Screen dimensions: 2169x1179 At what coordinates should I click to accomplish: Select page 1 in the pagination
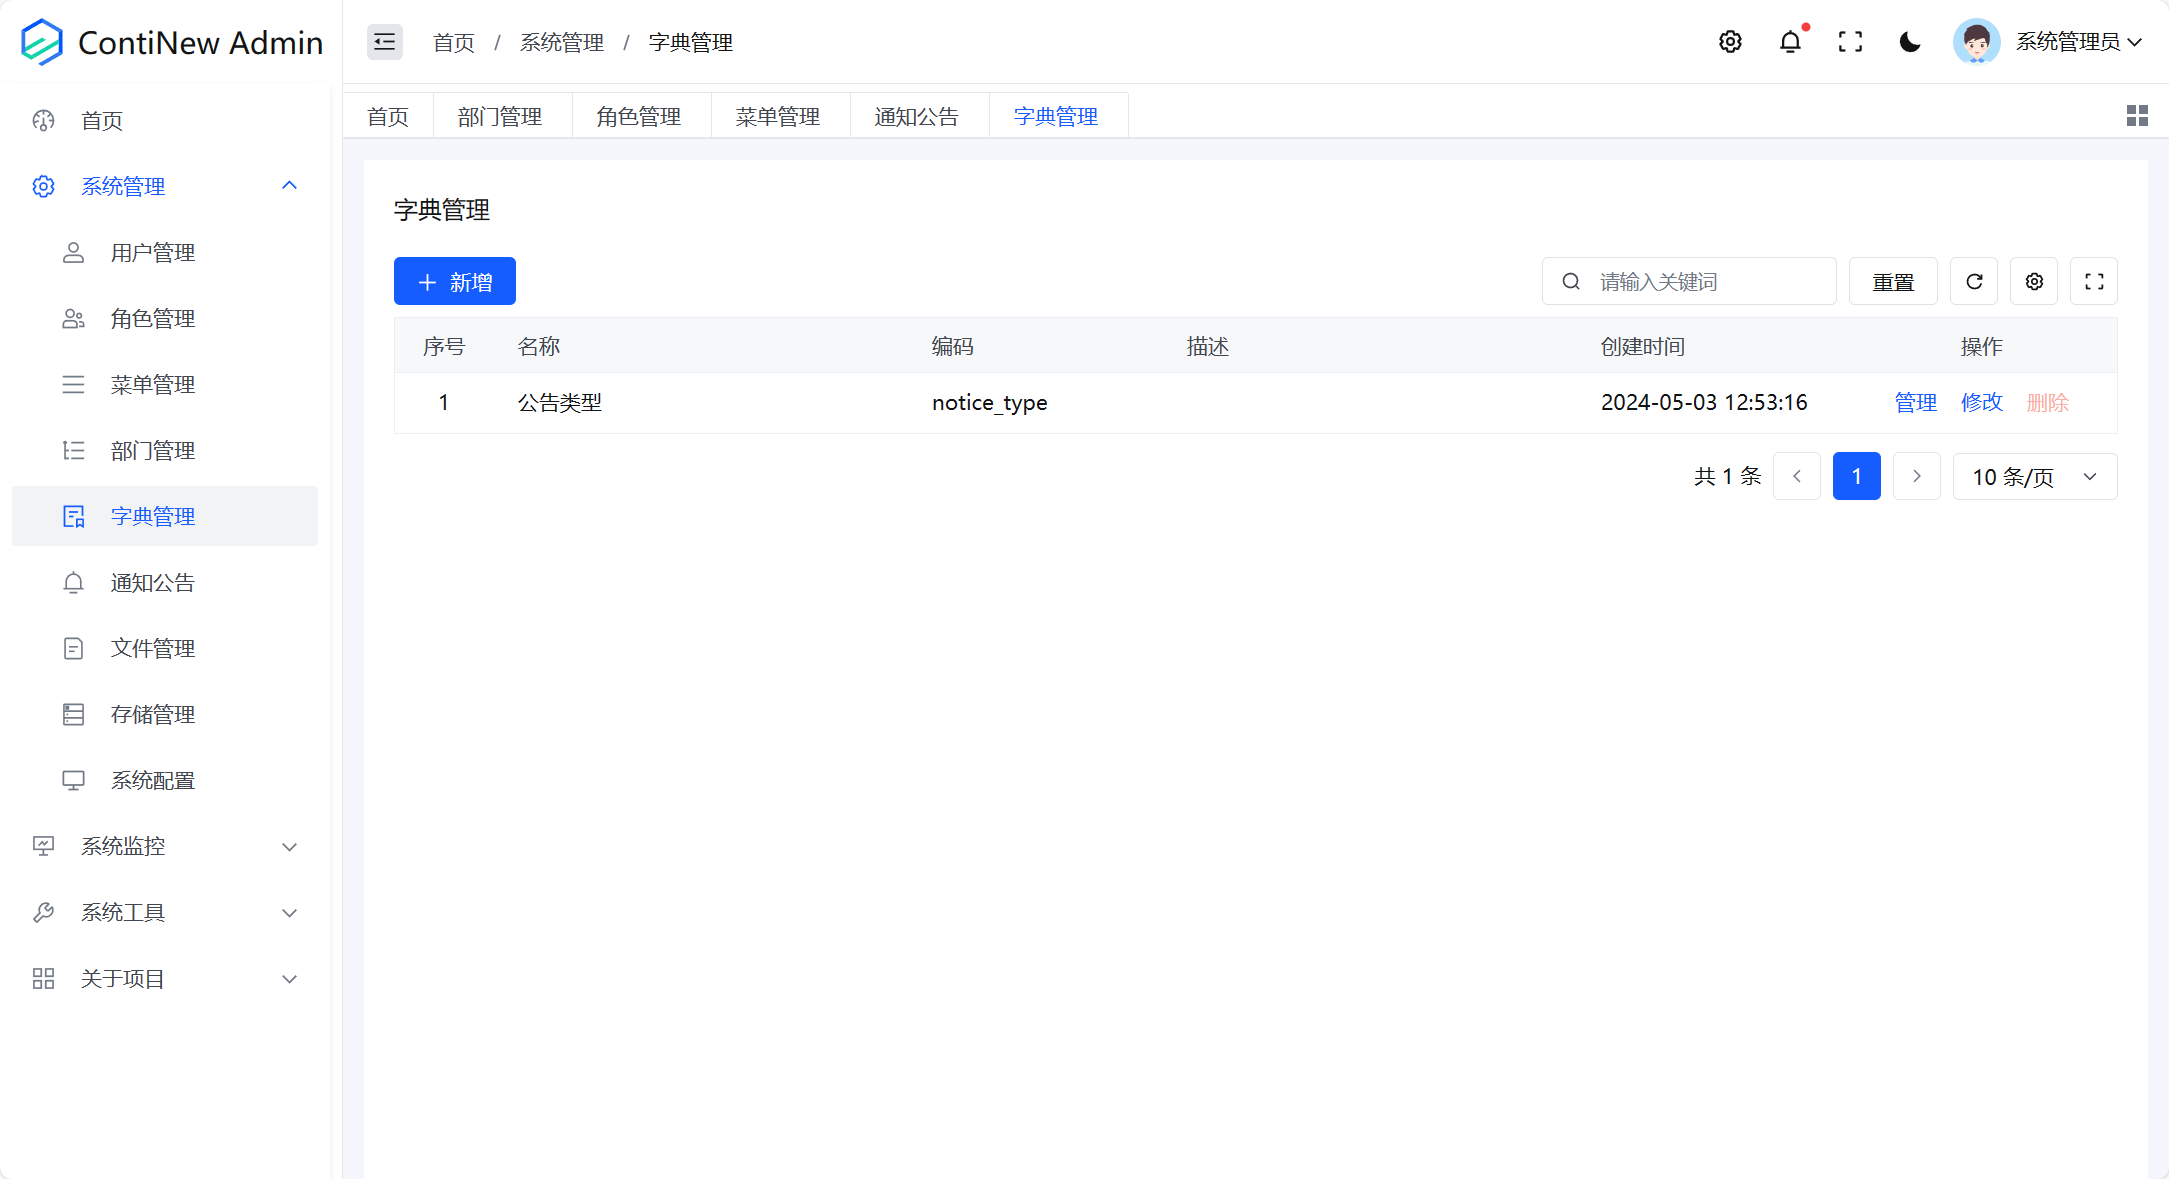(x=1857, y=476)
